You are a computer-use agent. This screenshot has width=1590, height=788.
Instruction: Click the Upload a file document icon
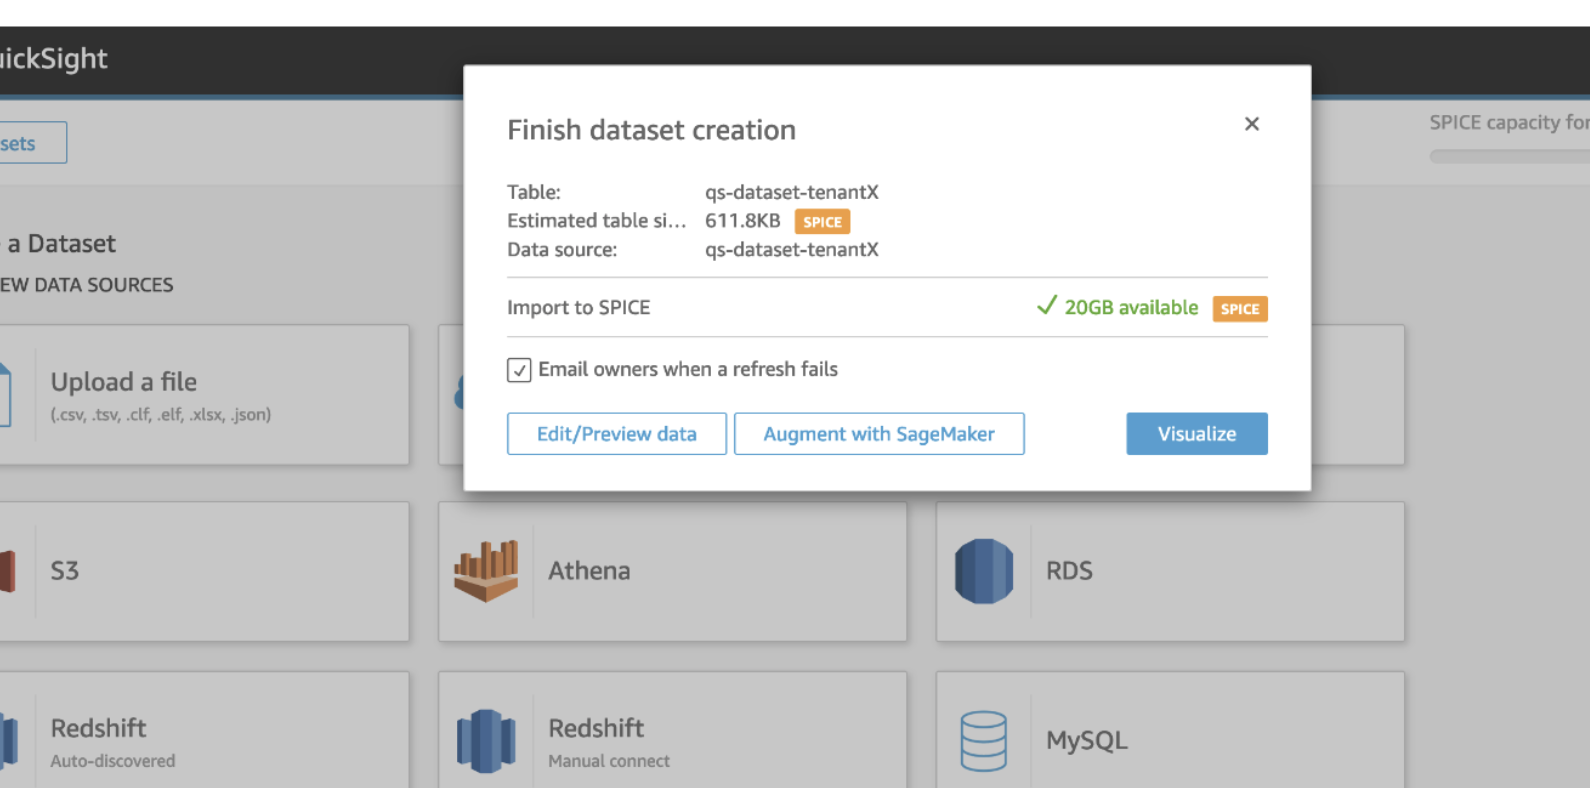click(5, 396)
